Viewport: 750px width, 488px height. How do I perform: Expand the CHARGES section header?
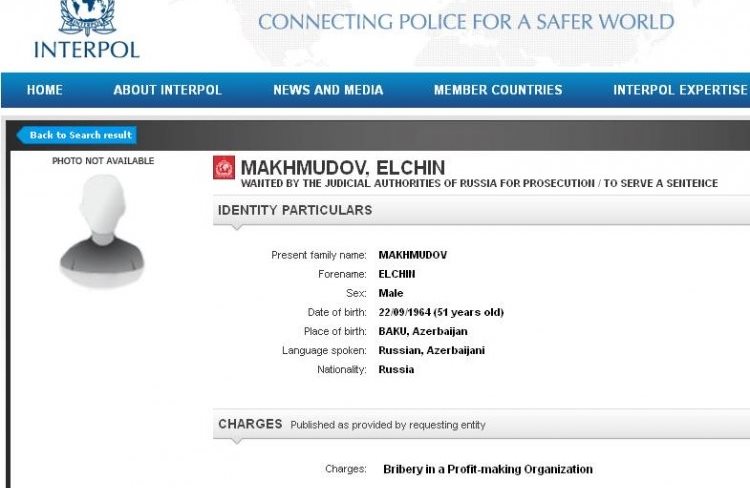coord(250,424)
